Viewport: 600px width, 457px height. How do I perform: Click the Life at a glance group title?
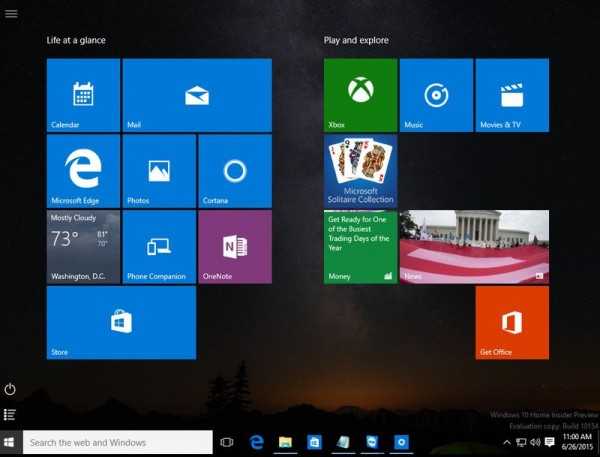[76, 40]
